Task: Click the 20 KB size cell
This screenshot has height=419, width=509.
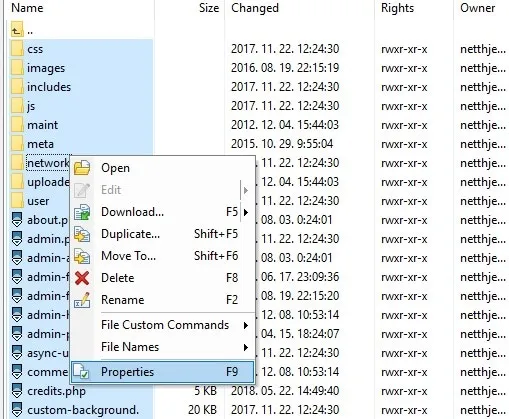Action: point(202,410)
